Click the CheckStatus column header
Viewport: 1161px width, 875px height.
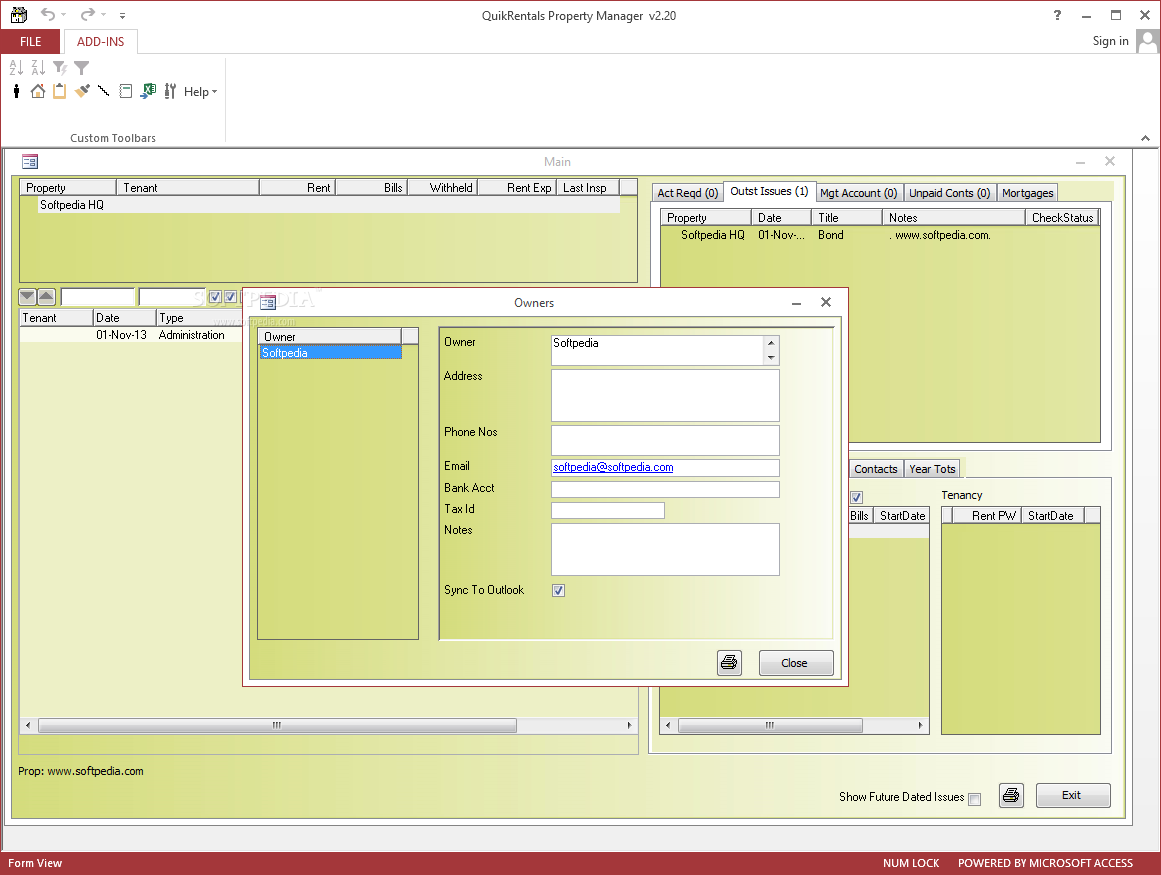1062,218
